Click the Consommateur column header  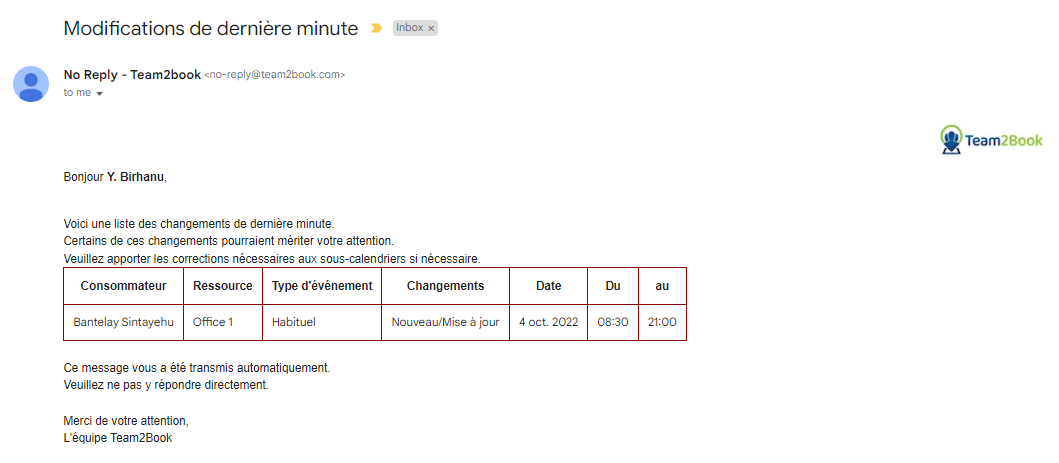(x=124, y=285)
